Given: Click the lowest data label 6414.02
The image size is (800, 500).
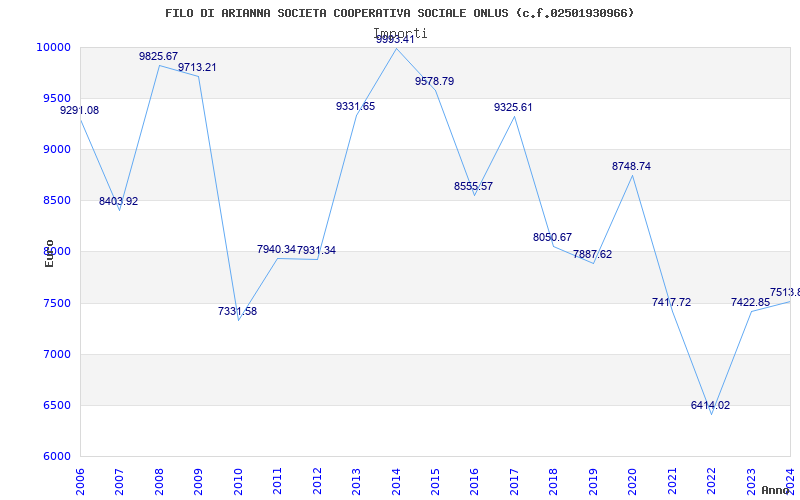Looking at the screenshot, I should (x=710, y=405).
